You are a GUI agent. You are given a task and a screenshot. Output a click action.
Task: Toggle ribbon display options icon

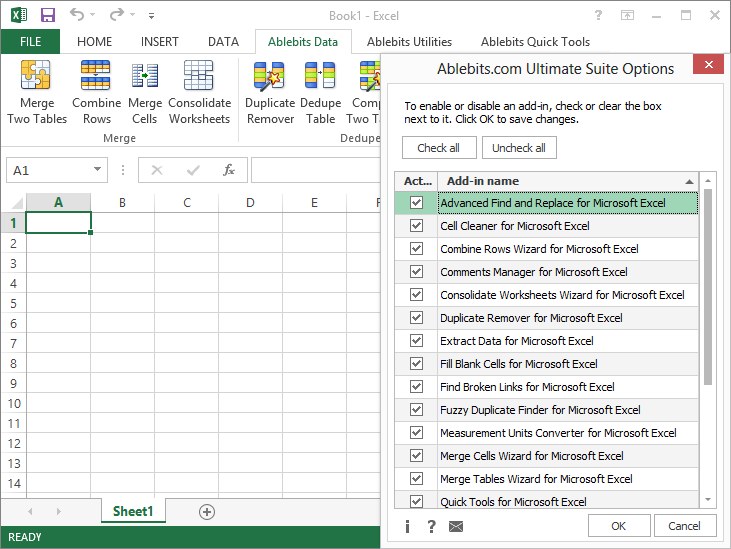[x=628, y=15]
